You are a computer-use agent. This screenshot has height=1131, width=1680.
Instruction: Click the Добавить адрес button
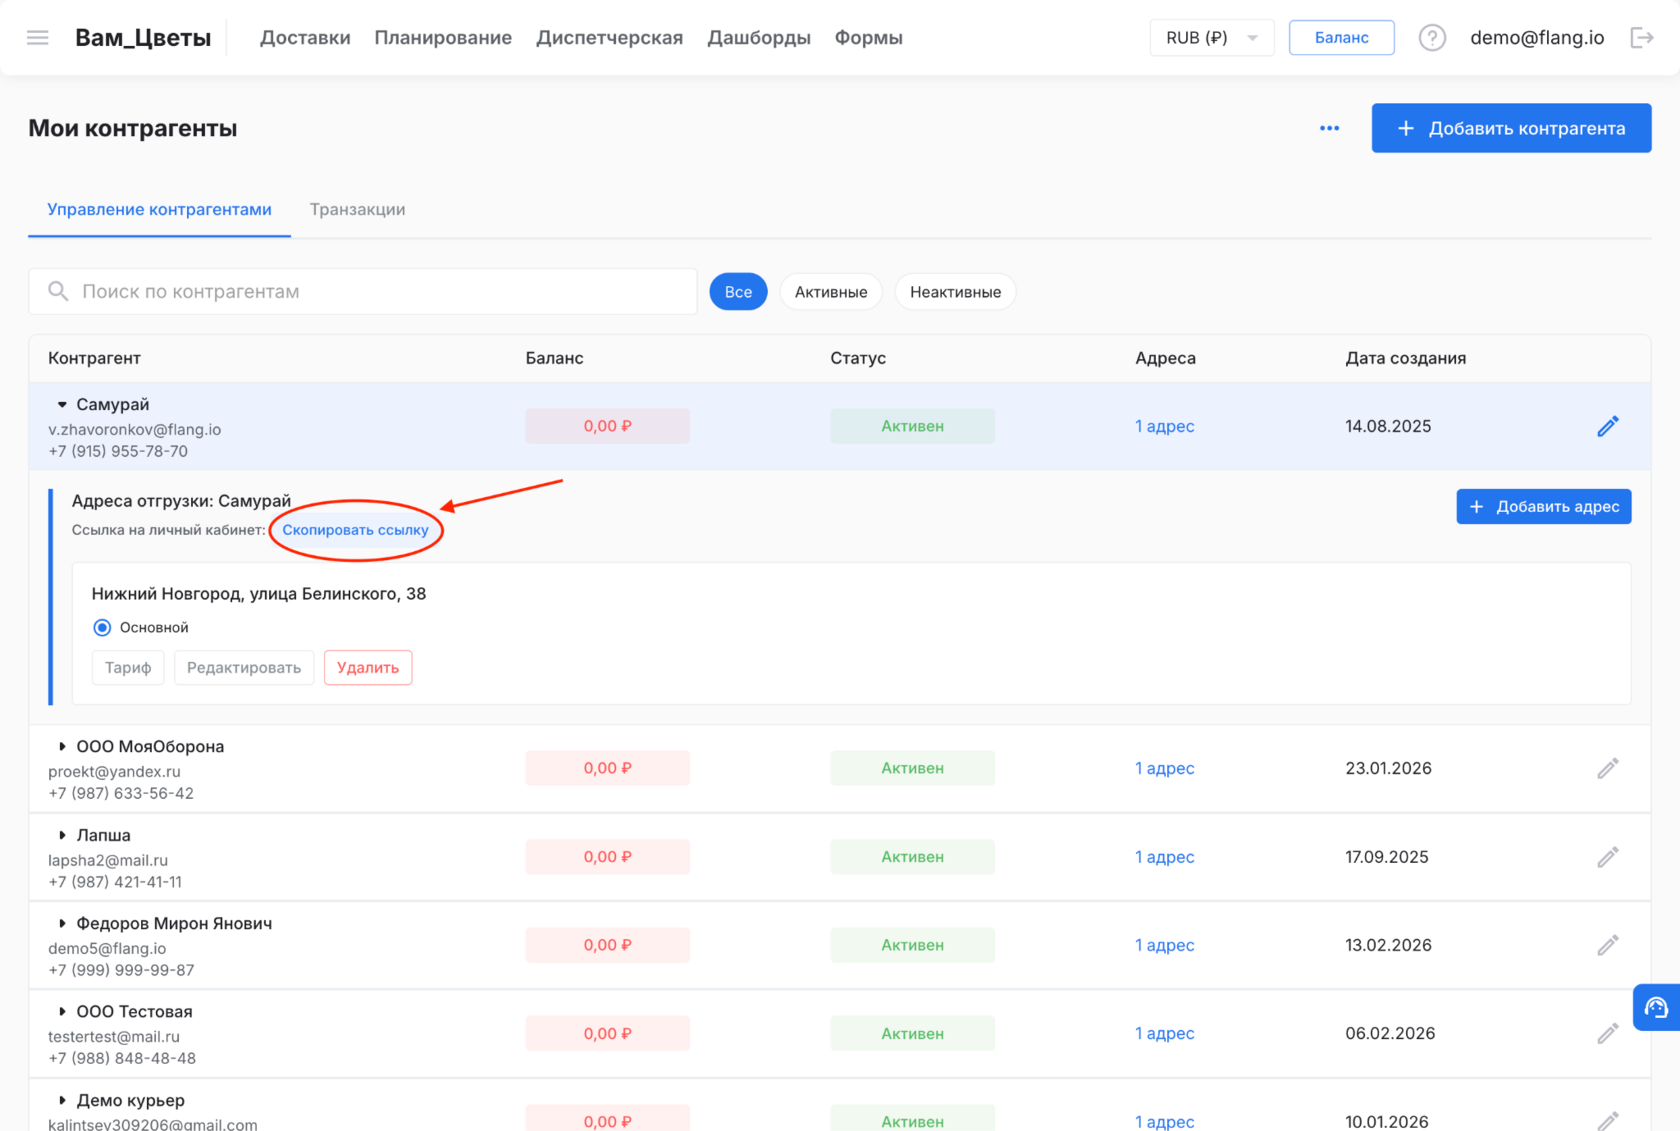1544,507
